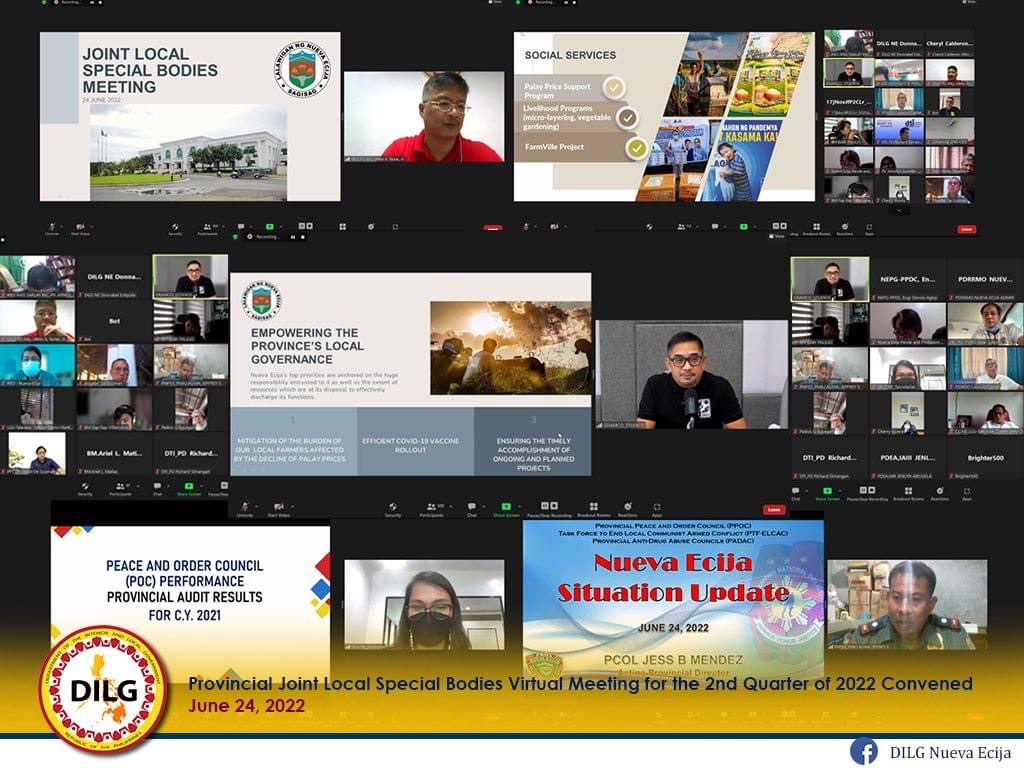Expand mute options arrow in Empowering Governance window
Viewport: 1024px width, 768px height.
point(255,506)
